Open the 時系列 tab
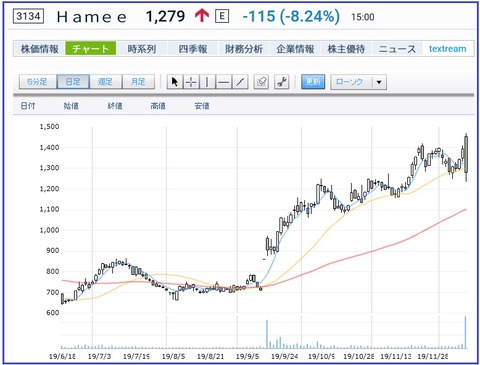 click(142, 49)
